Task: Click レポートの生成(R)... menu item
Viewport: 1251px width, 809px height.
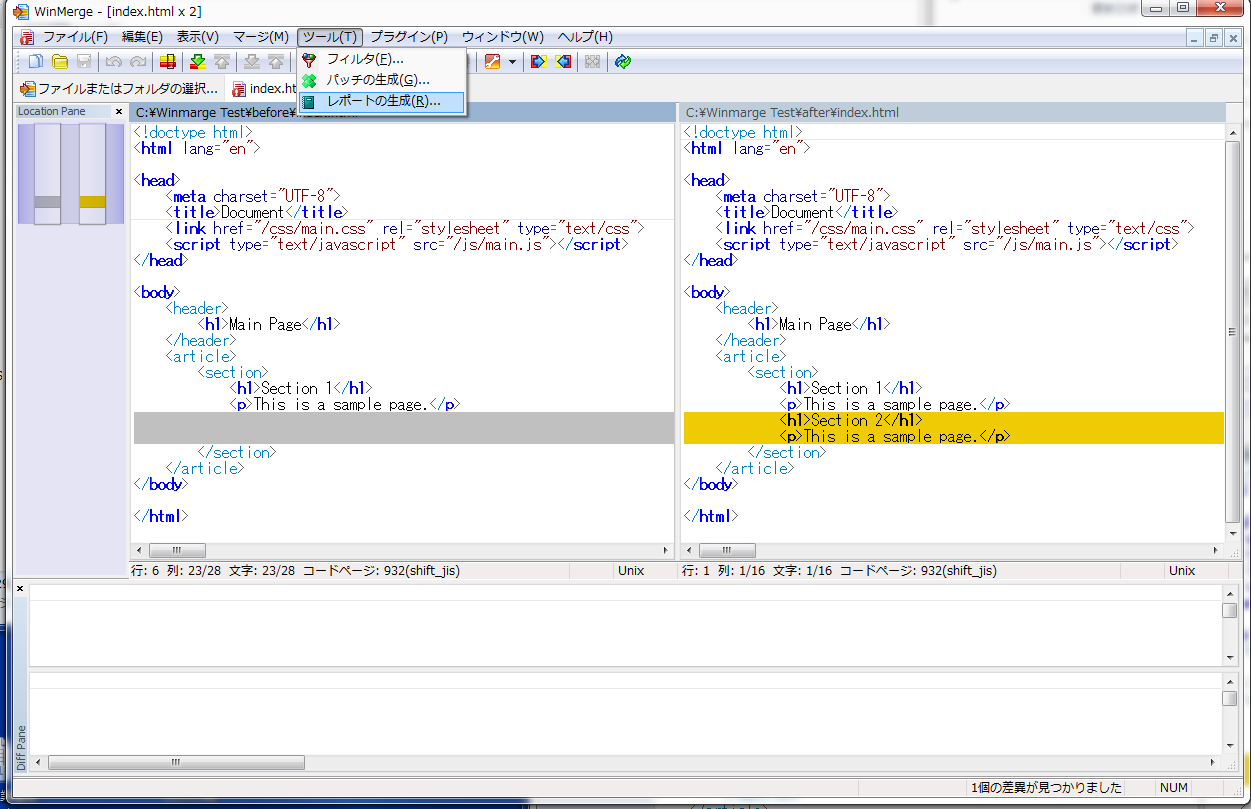Action: (x=383, y=101)
